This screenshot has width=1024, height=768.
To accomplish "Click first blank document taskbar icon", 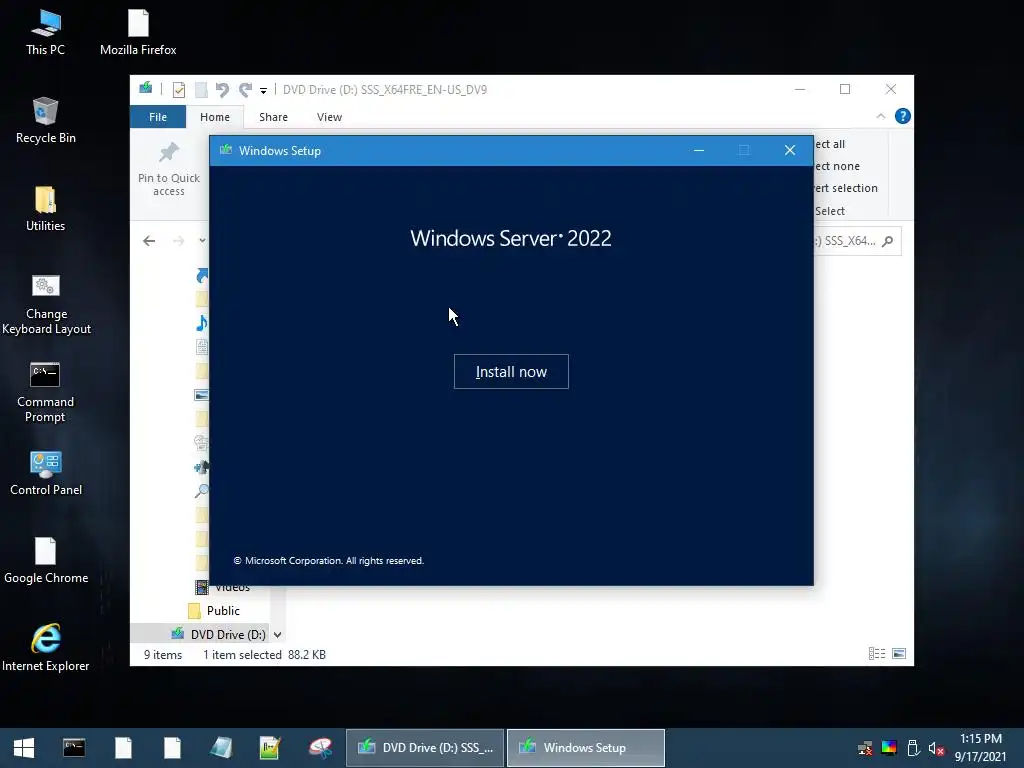I will [x=123, y=748].
